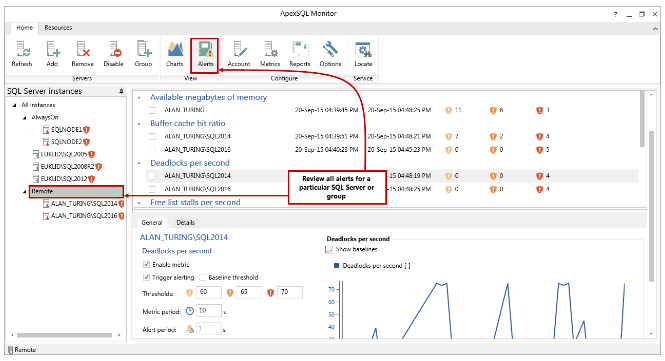This screenshot has height=361, width=665.
Task: Check the Deadlocks SQL2014 row checkbox
Action: point(152,176)
